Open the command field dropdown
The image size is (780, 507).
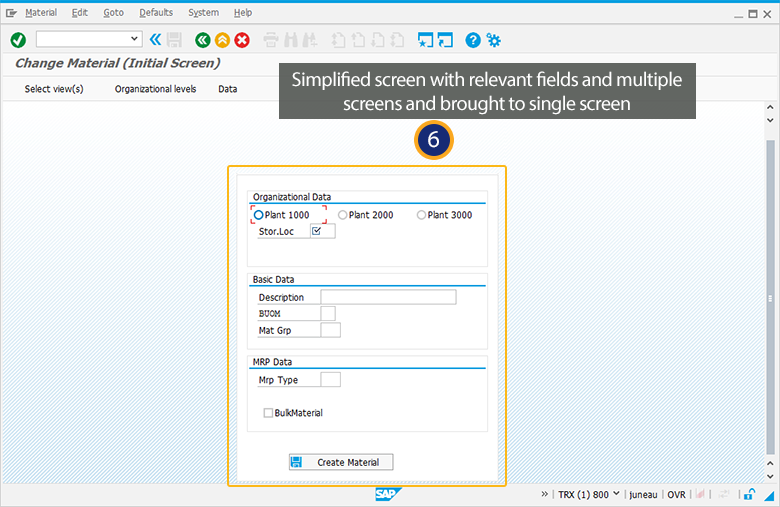[x=134, y=39]
